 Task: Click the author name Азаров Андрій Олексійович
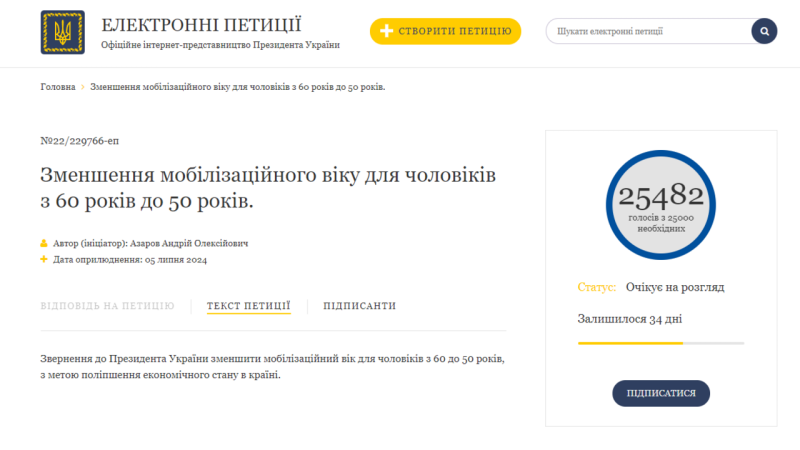[x=189, y=243]
